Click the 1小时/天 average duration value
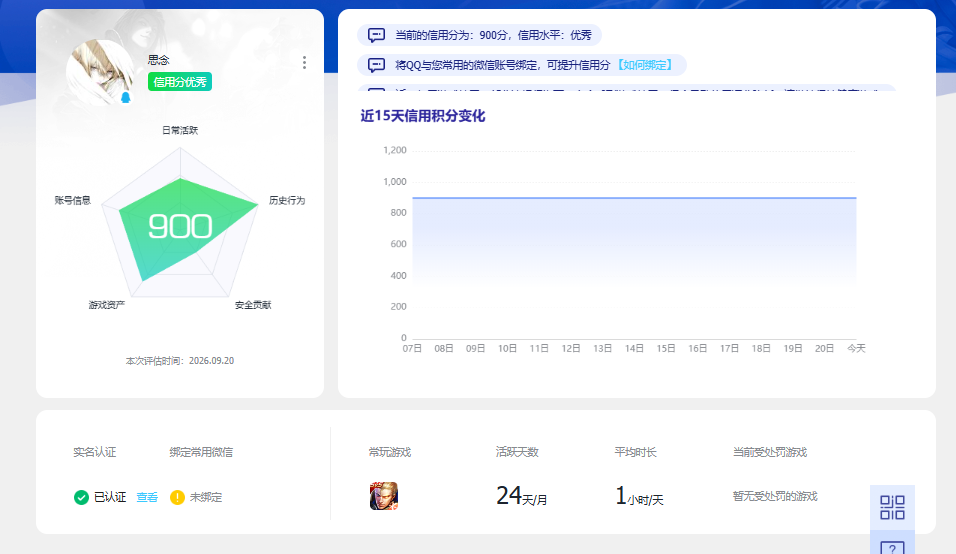Viewport: 956px width, 554px height. [639, 496]
